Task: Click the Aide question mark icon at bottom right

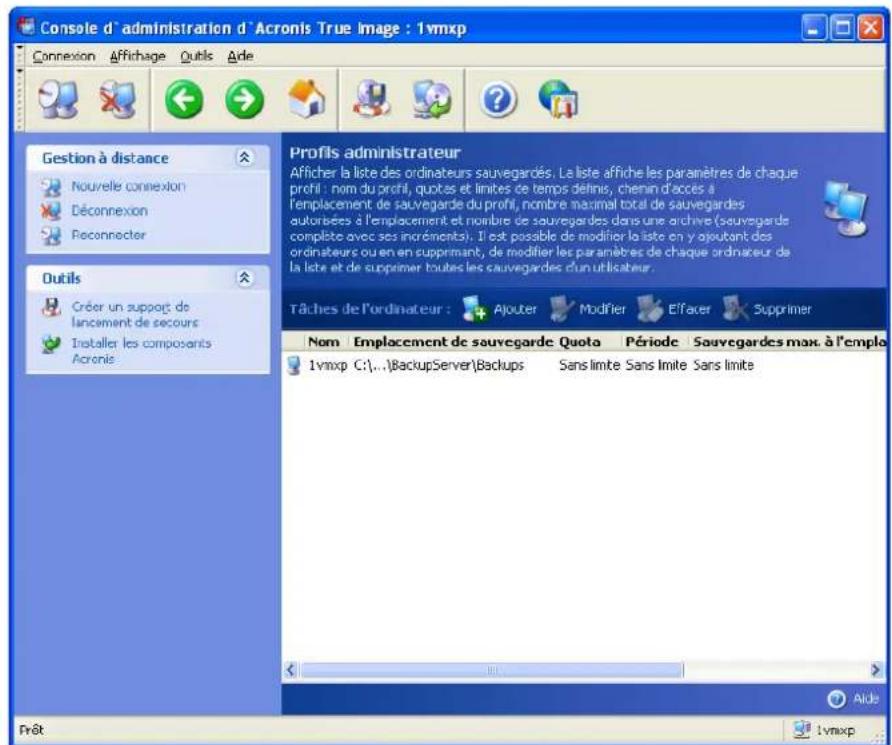Action: [x=836, y=699]
